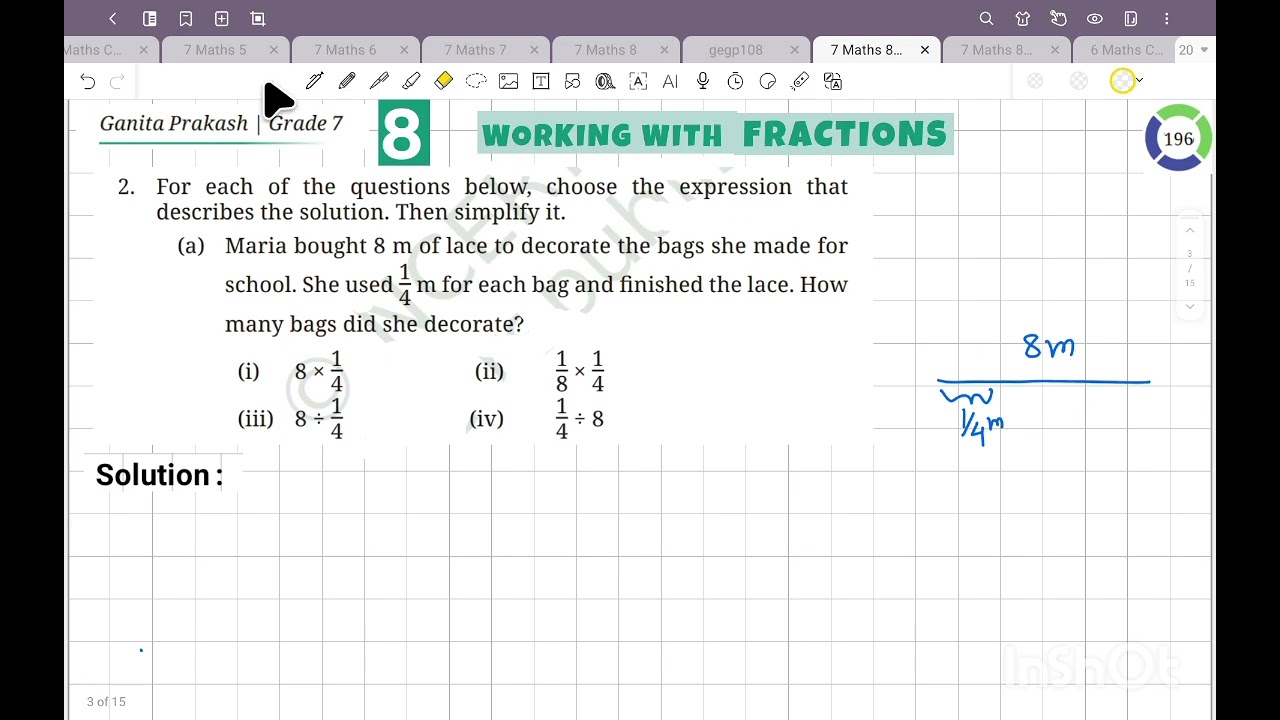Open the translate tool
This screenshot has height=720, width=1280.
(832, 81)
